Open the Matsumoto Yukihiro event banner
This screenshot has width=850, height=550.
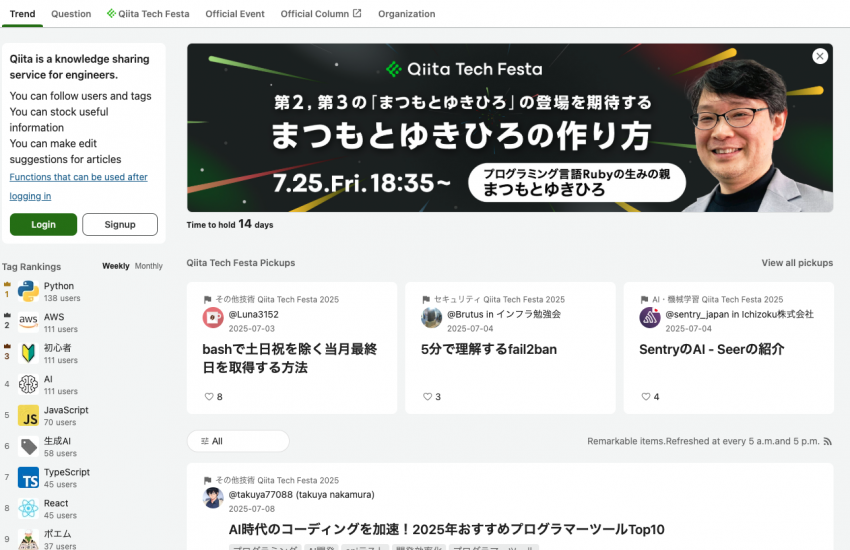click(x=510, y=128)
